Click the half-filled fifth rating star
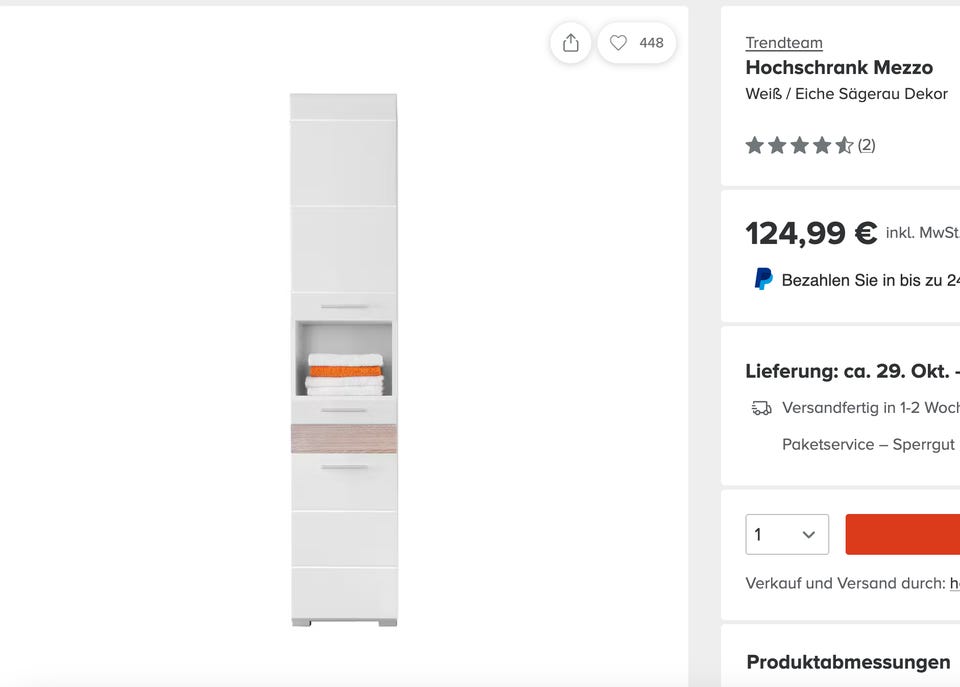The width and height of the screenshot is (960, 687). pyautogui.click(x=844, y=146)
